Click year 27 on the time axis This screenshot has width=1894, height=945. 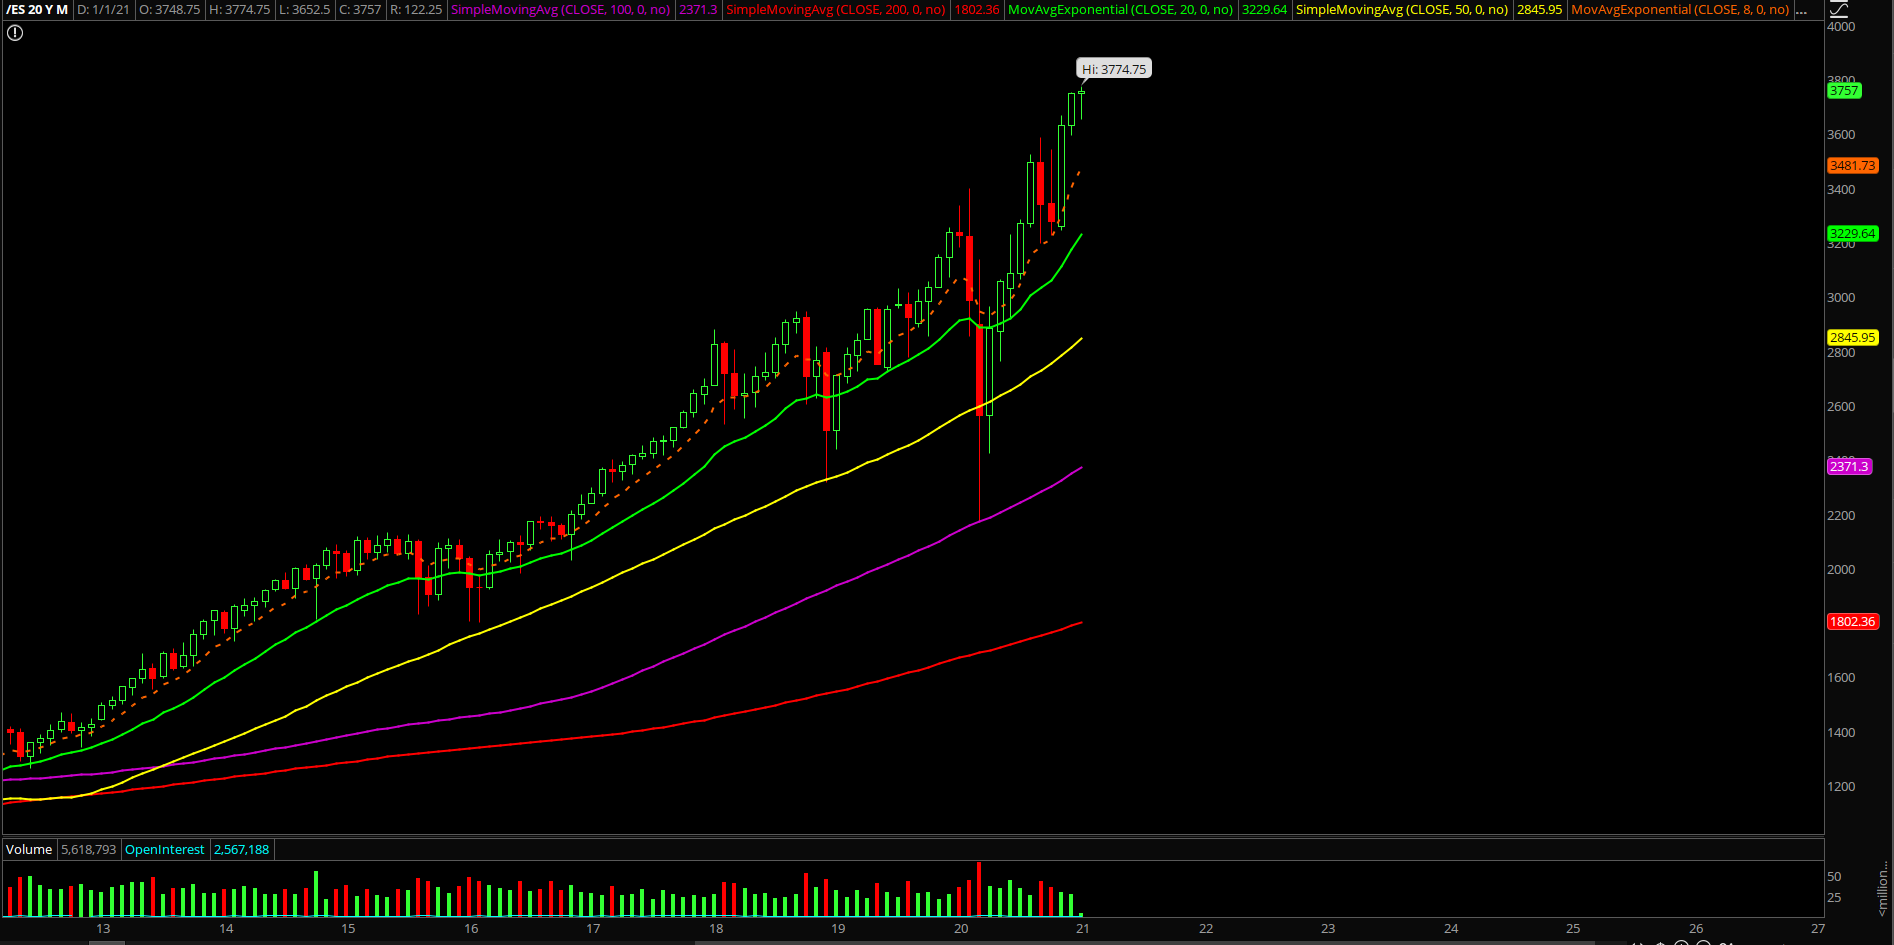pos(1818,929)
